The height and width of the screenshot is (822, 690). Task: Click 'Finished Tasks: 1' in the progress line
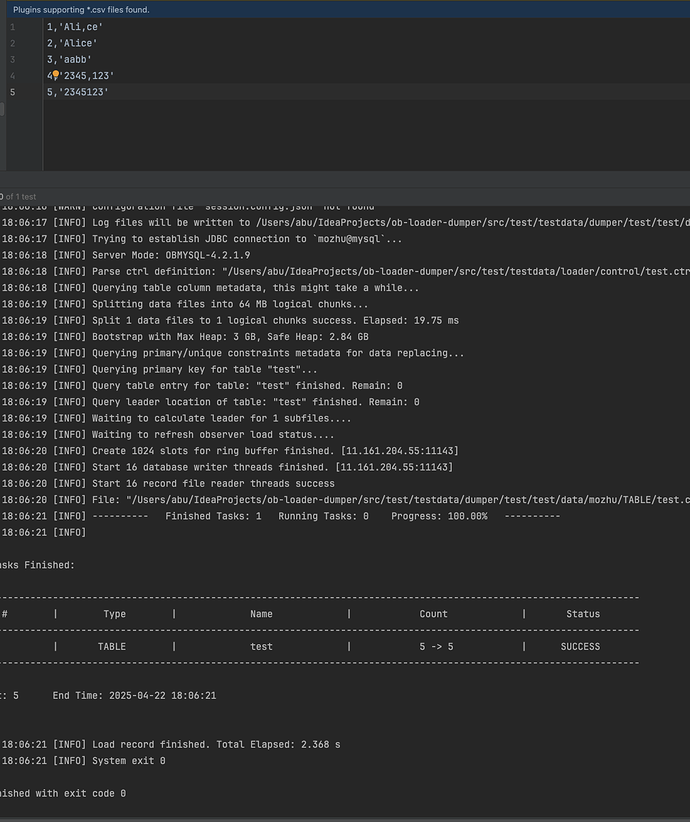coord(213,516)
